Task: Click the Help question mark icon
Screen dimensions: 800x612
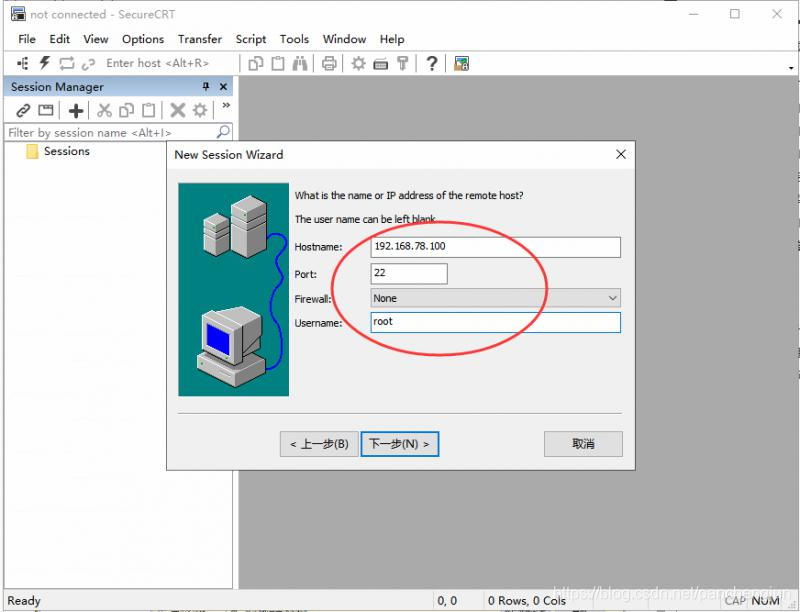Action: tap(432, 64)
